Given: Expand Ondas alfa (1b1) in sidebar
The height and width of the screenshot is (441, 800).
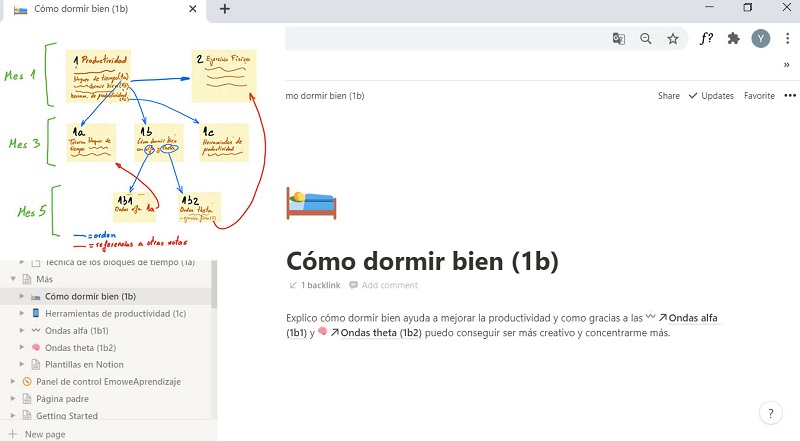Looking at the screenshot, I should tap(21, 330).
